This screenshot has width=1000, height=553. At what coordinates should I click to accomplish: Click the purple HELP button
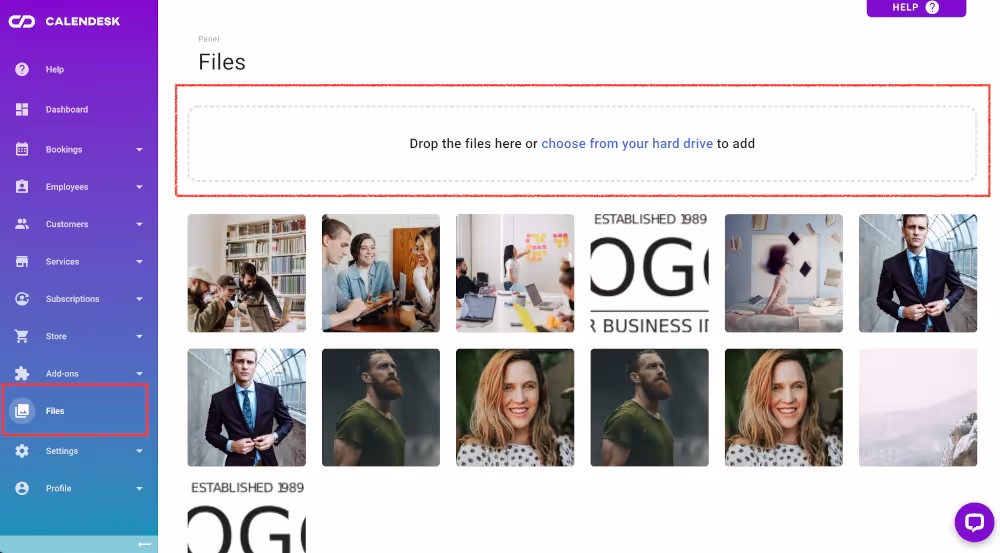click(916, 8)
